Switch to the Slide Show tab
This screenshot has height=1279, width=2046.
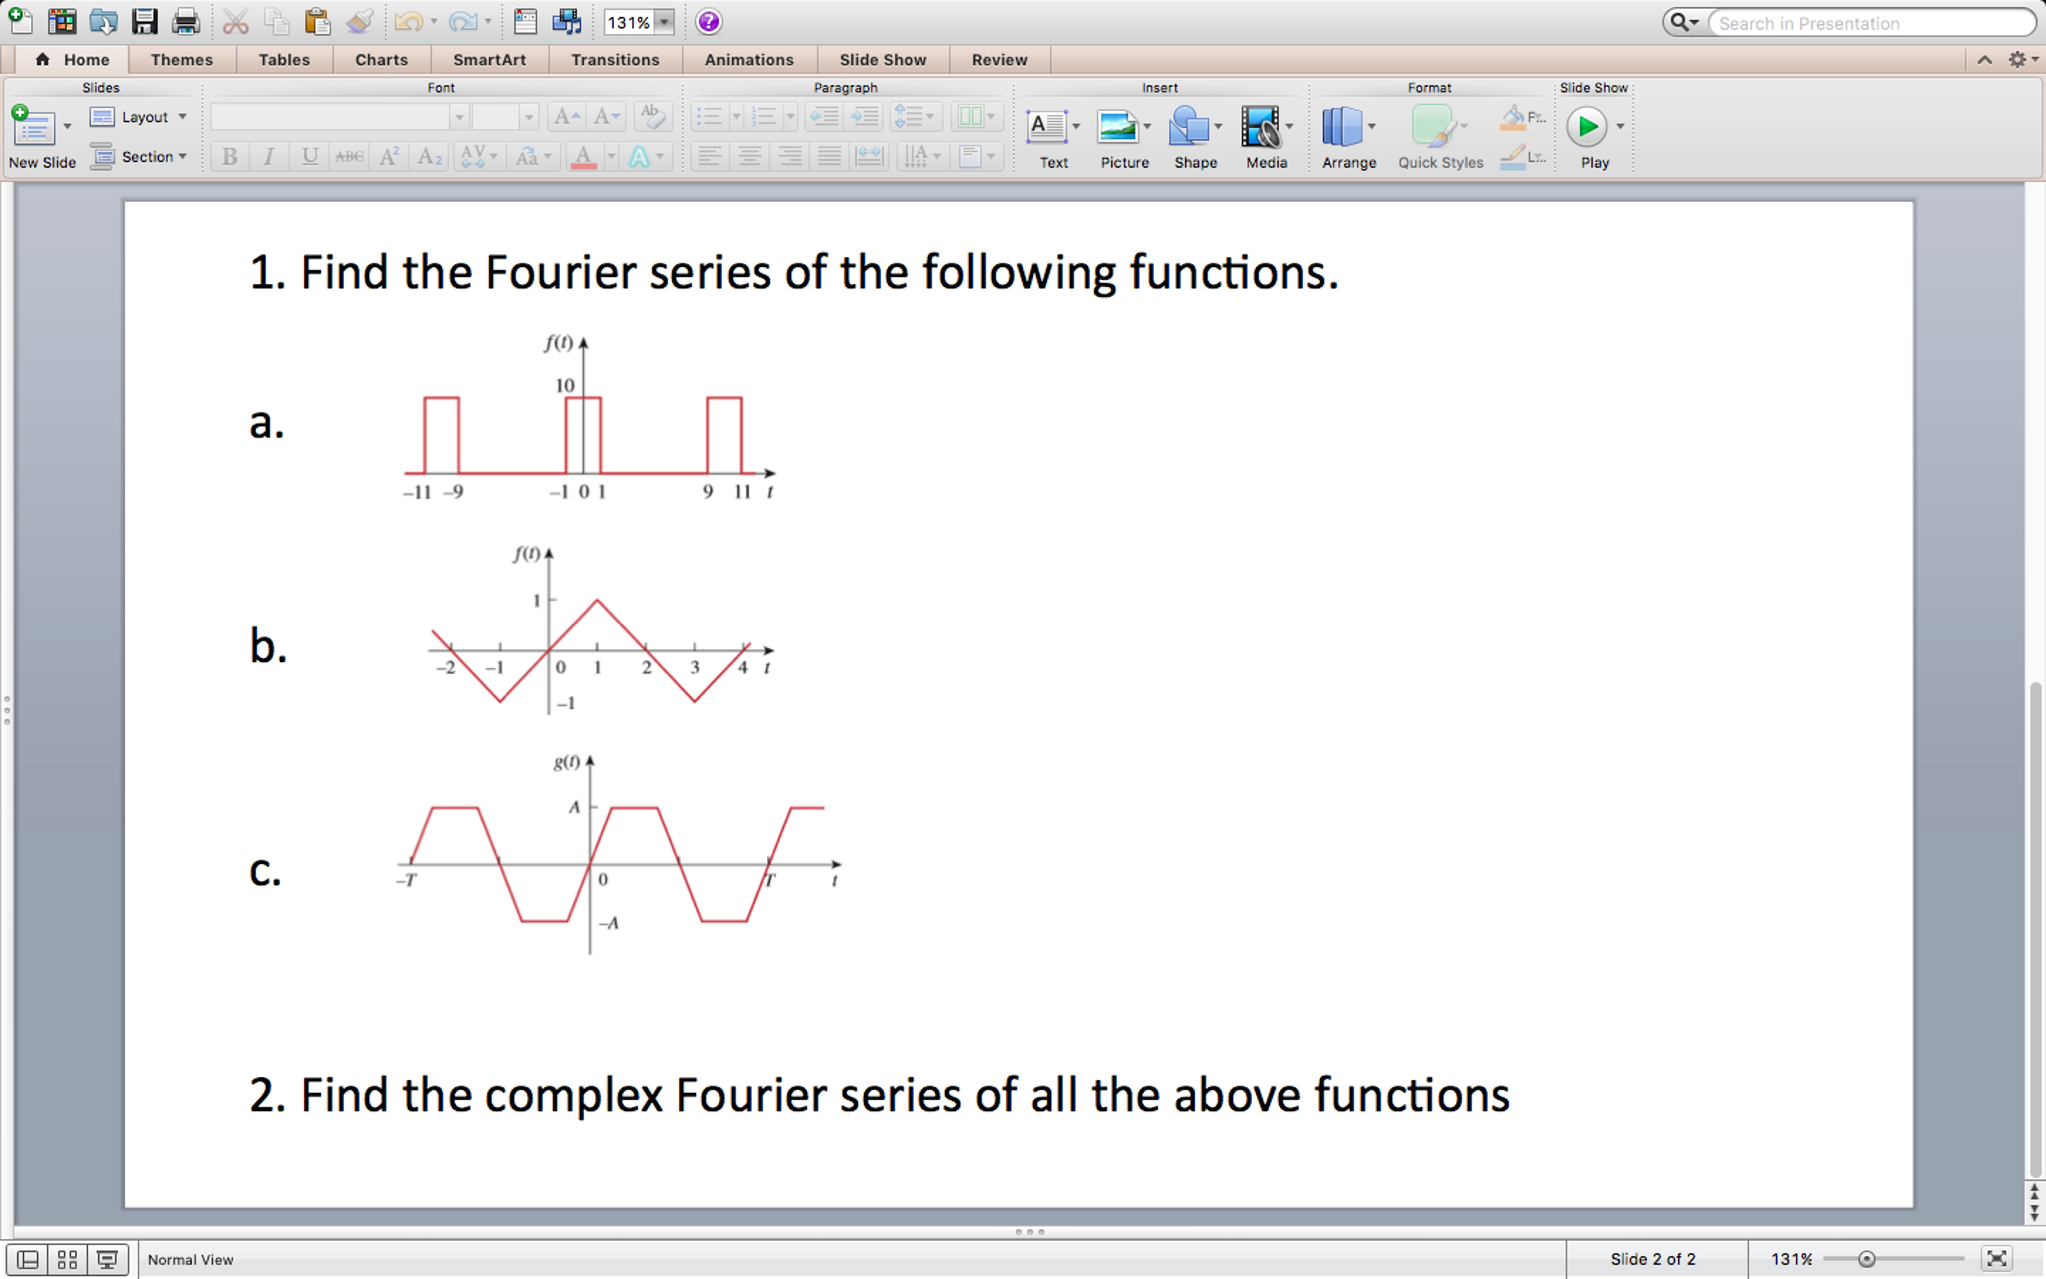click(x=883, y=60)
